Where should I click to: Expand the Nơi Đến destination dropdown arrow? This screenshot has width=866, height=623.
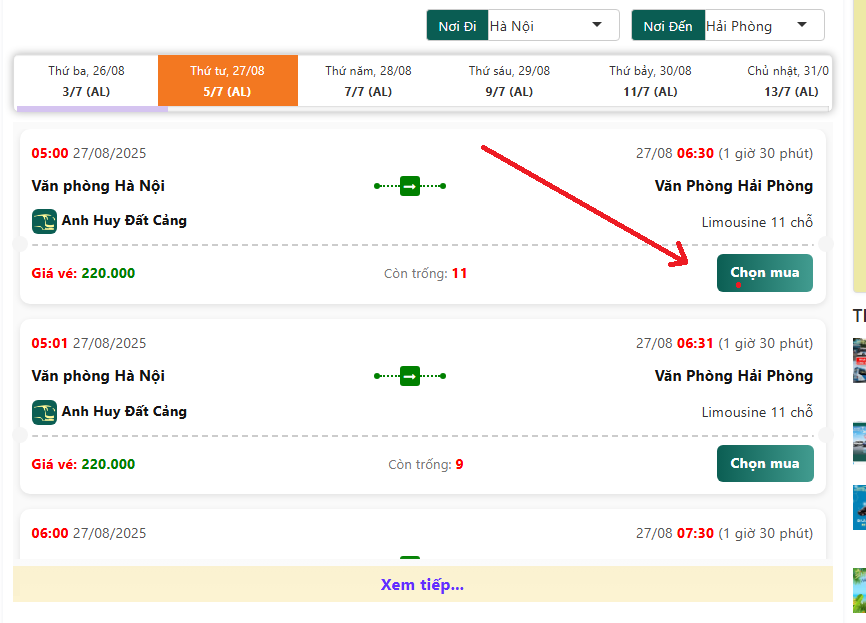click(802, 25)
